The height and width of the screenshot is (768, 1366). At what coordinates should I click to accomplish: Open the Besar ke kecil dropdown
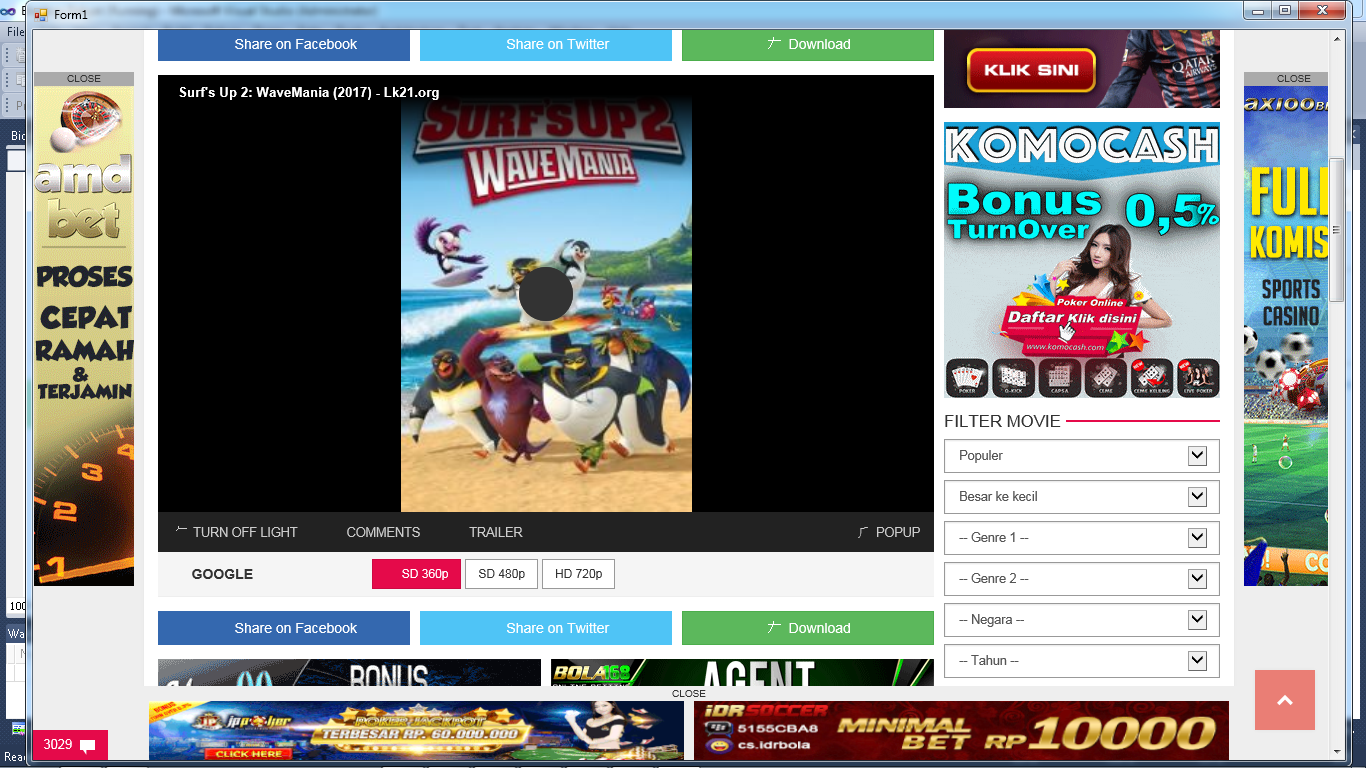pyautogui.click(x=1082, y=496)
